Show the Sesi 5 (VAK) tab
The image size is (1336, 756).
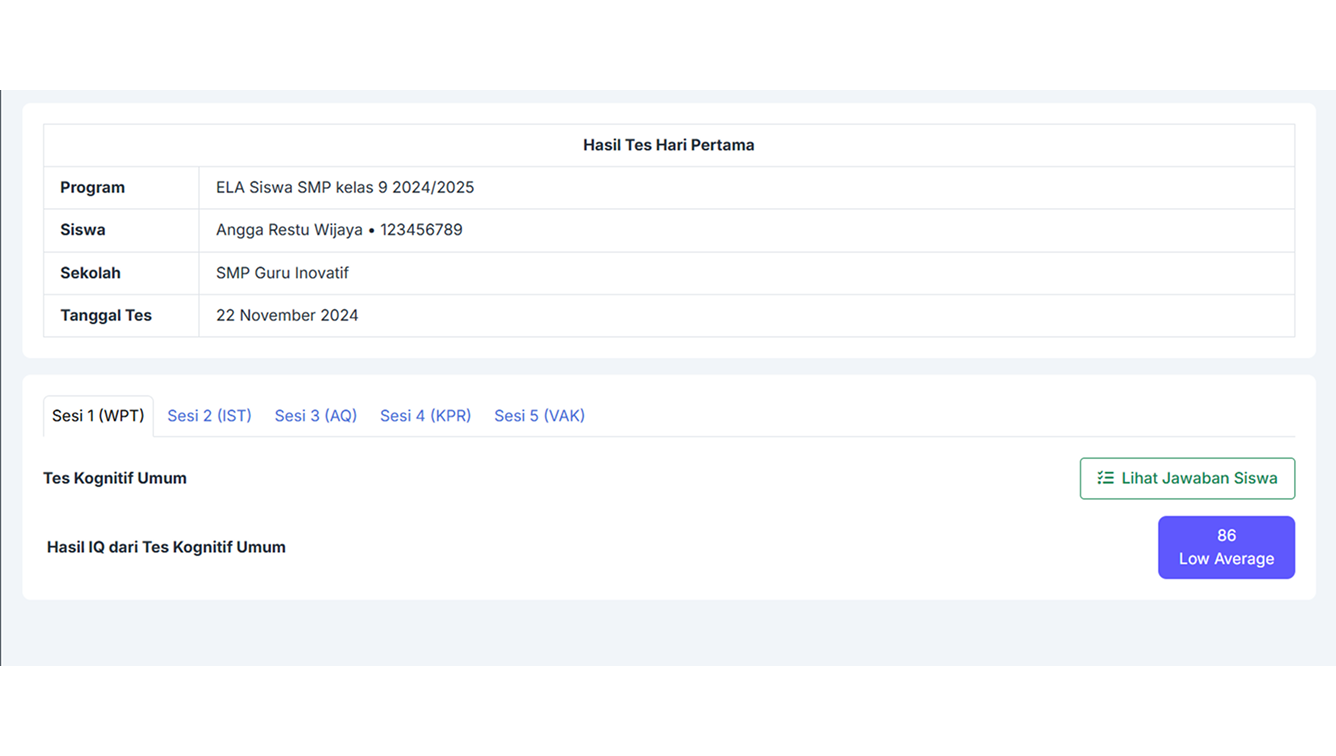[539, 416]
